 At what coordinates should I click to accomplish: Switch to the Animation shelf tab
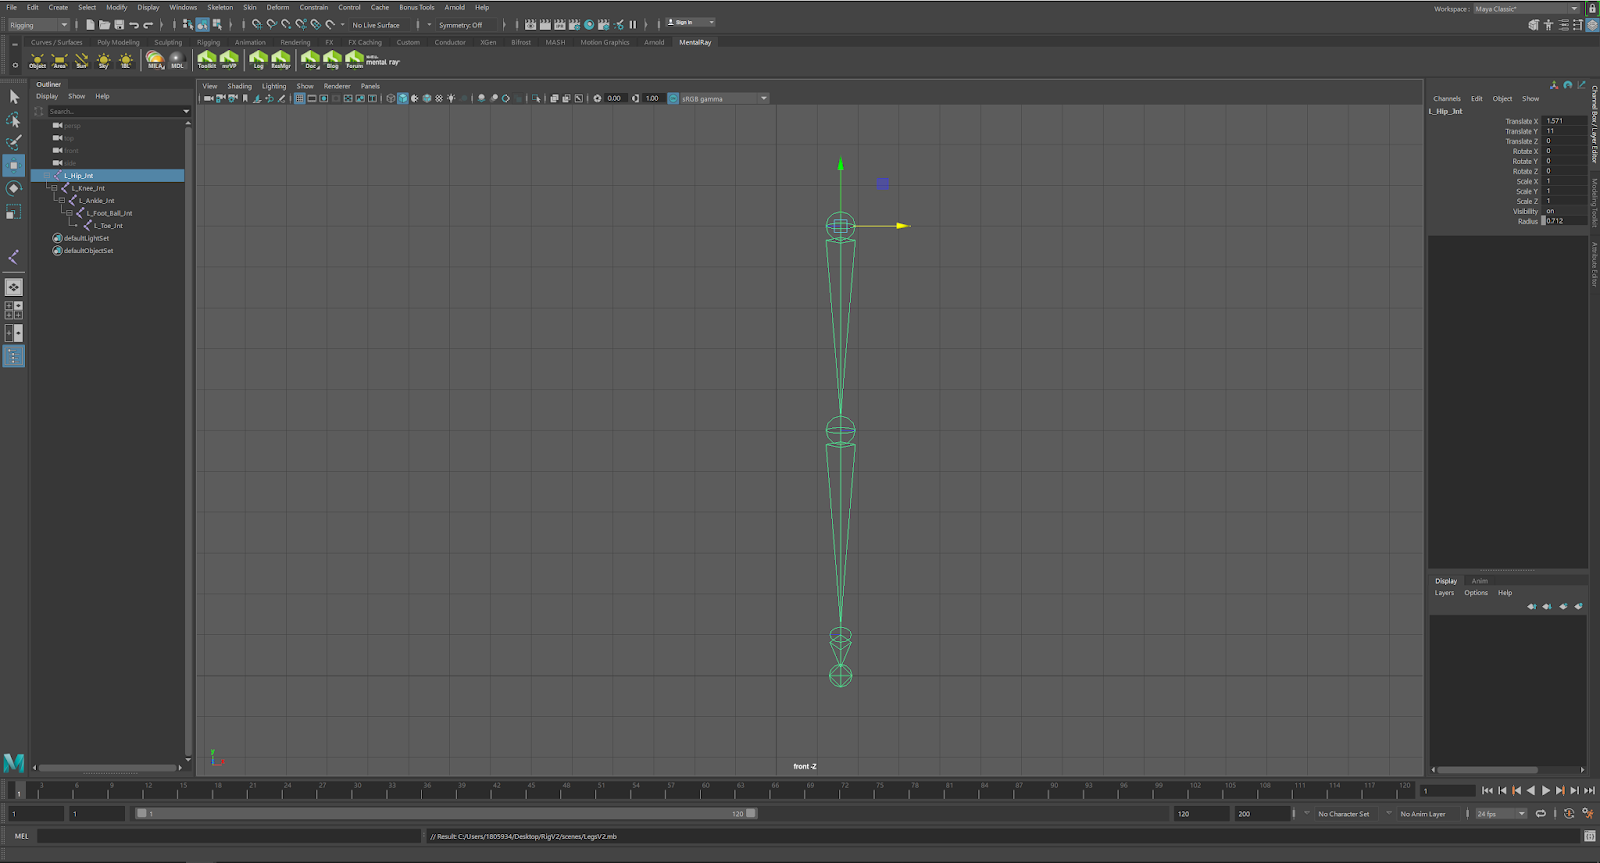pos(250,42)
